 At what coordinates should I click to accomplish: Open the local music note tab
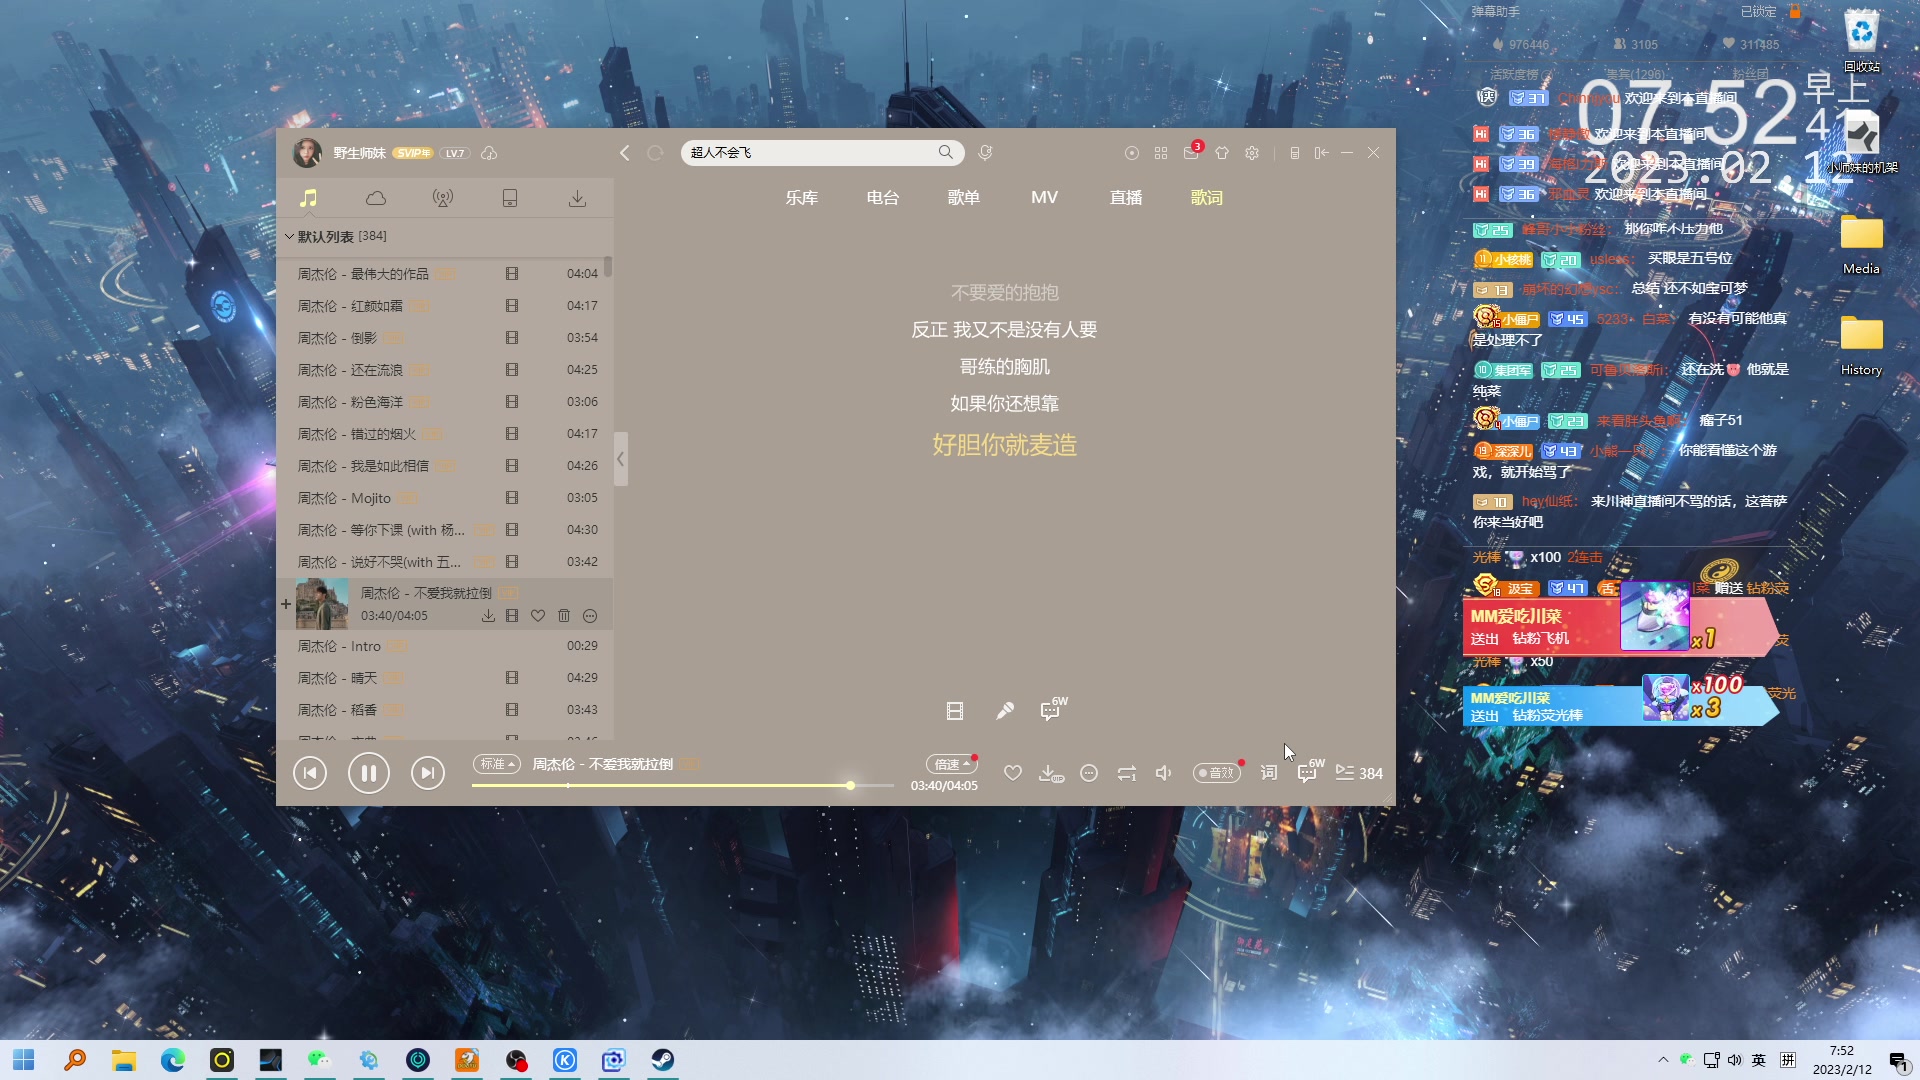coord(309,198)
